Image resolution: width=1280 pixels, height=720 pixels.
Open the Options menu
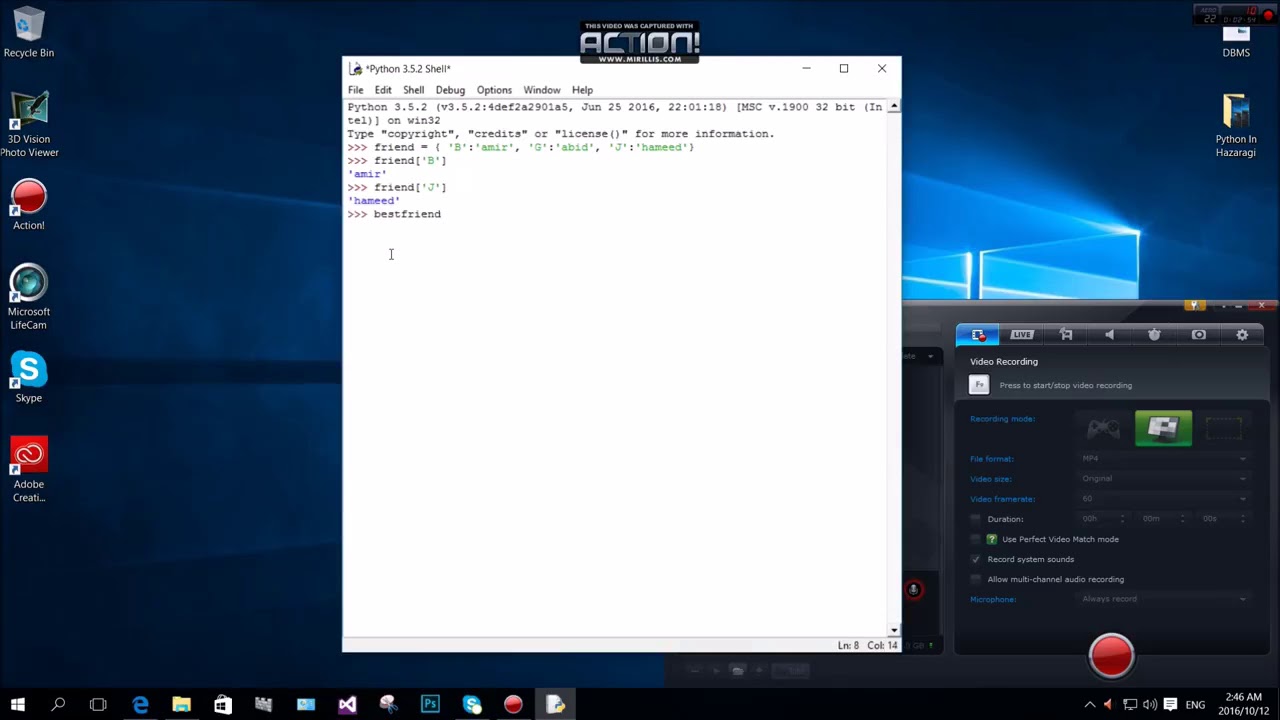click(x=494, y=90)
